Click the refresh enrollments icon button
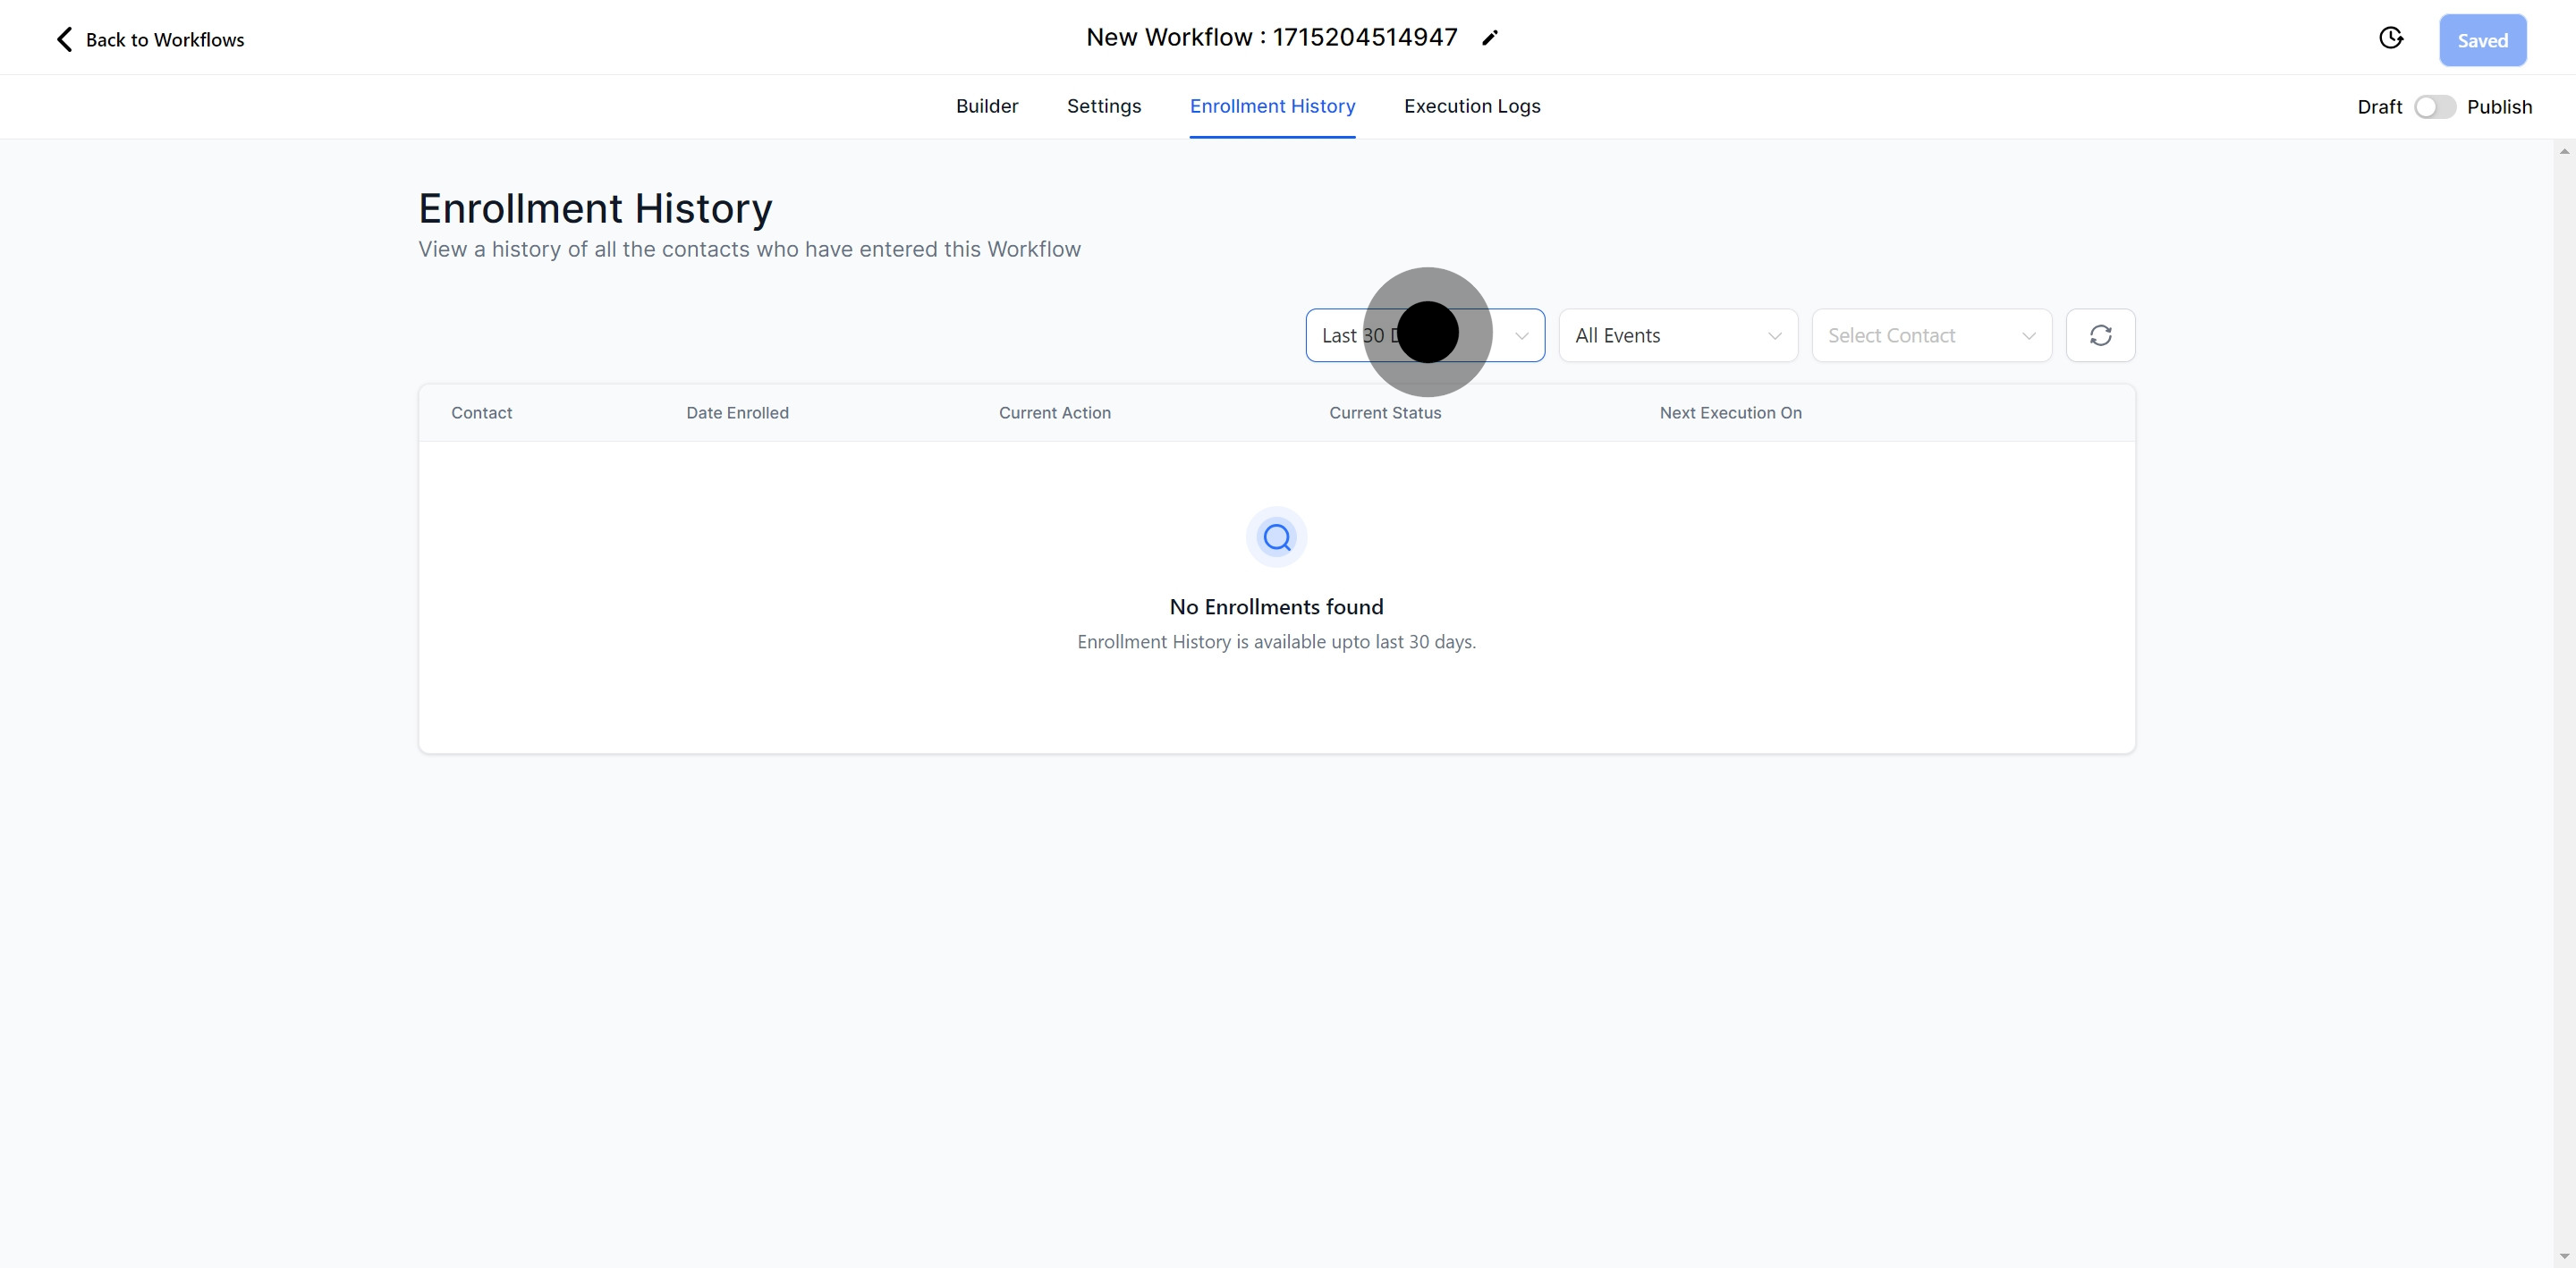Screen dimensions: 2576x1268 (2100, 335)
